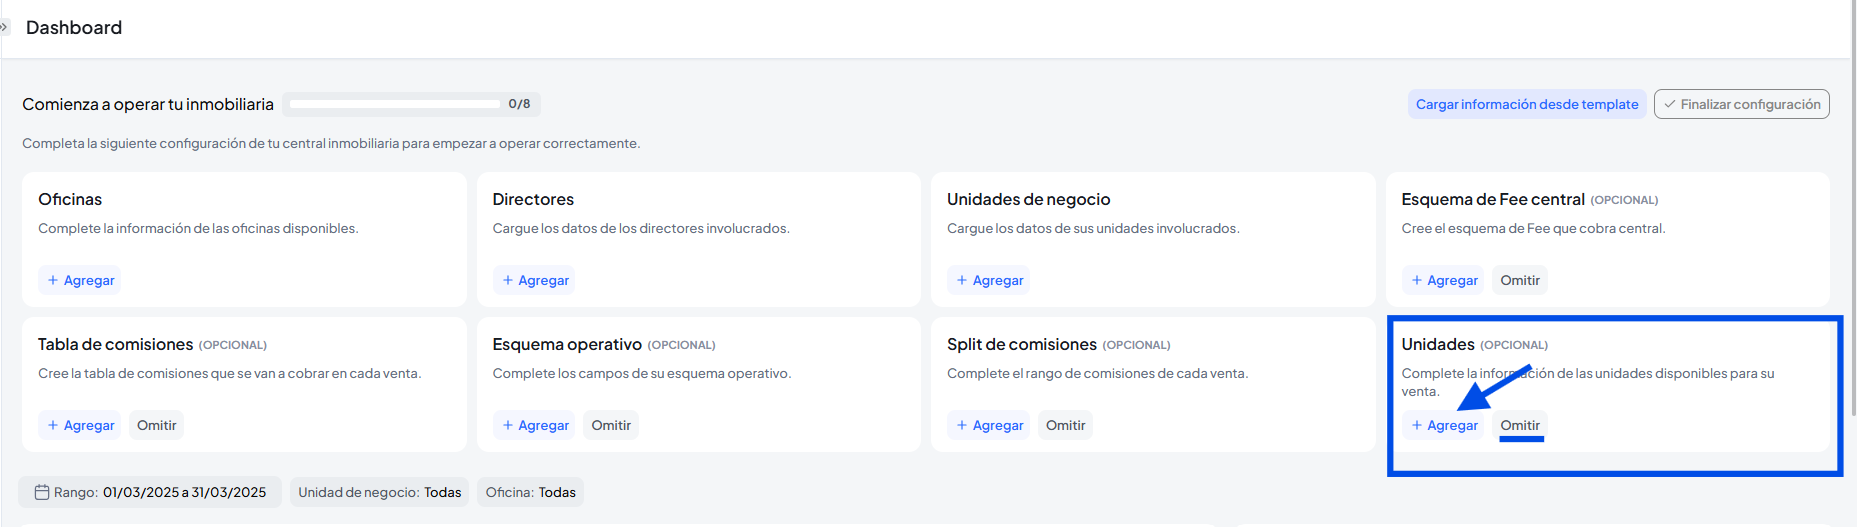Image resolution: width=1857 pixels, height=527 pixels.
Task: Click the plus icon in Unidades de negocio card
Action: pyautogui.click(x=962, y=280)
